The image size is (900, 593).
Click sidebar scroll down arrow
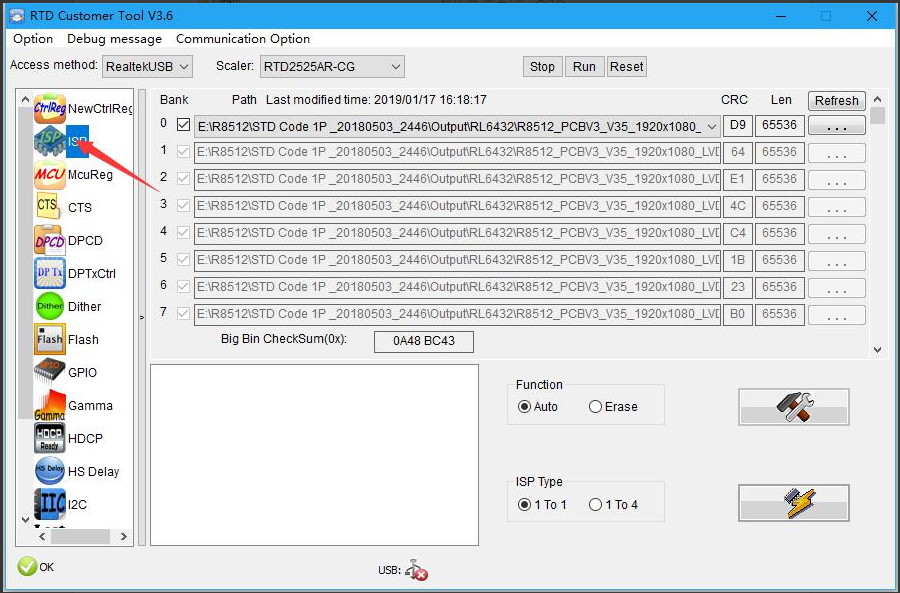pos(25,520)
